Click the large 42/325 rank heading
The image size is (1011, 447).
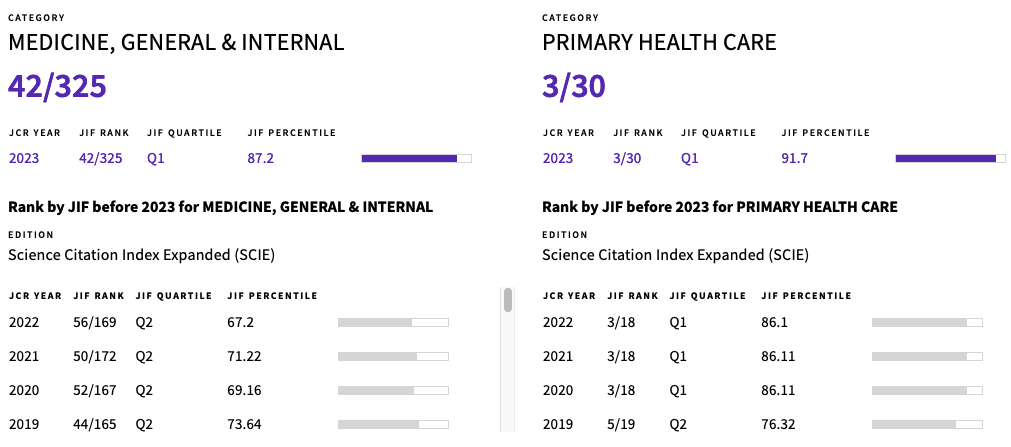pyautogui.click(x=57, y=86)
